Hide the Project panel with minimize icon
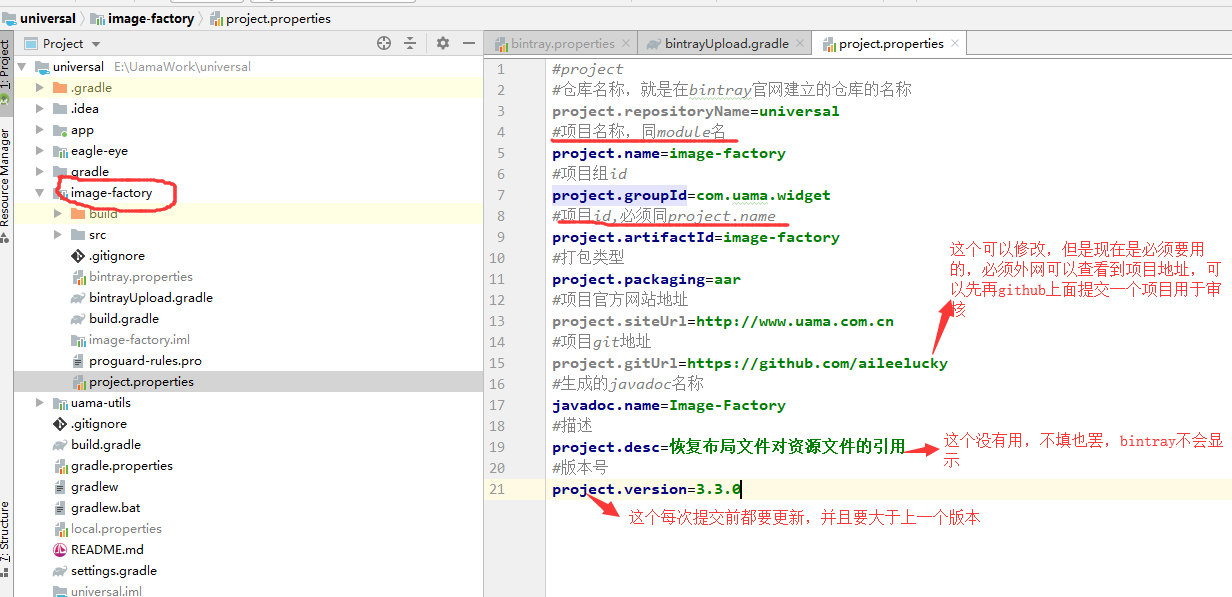The image size is (1232, 597). tap(469, 43)
